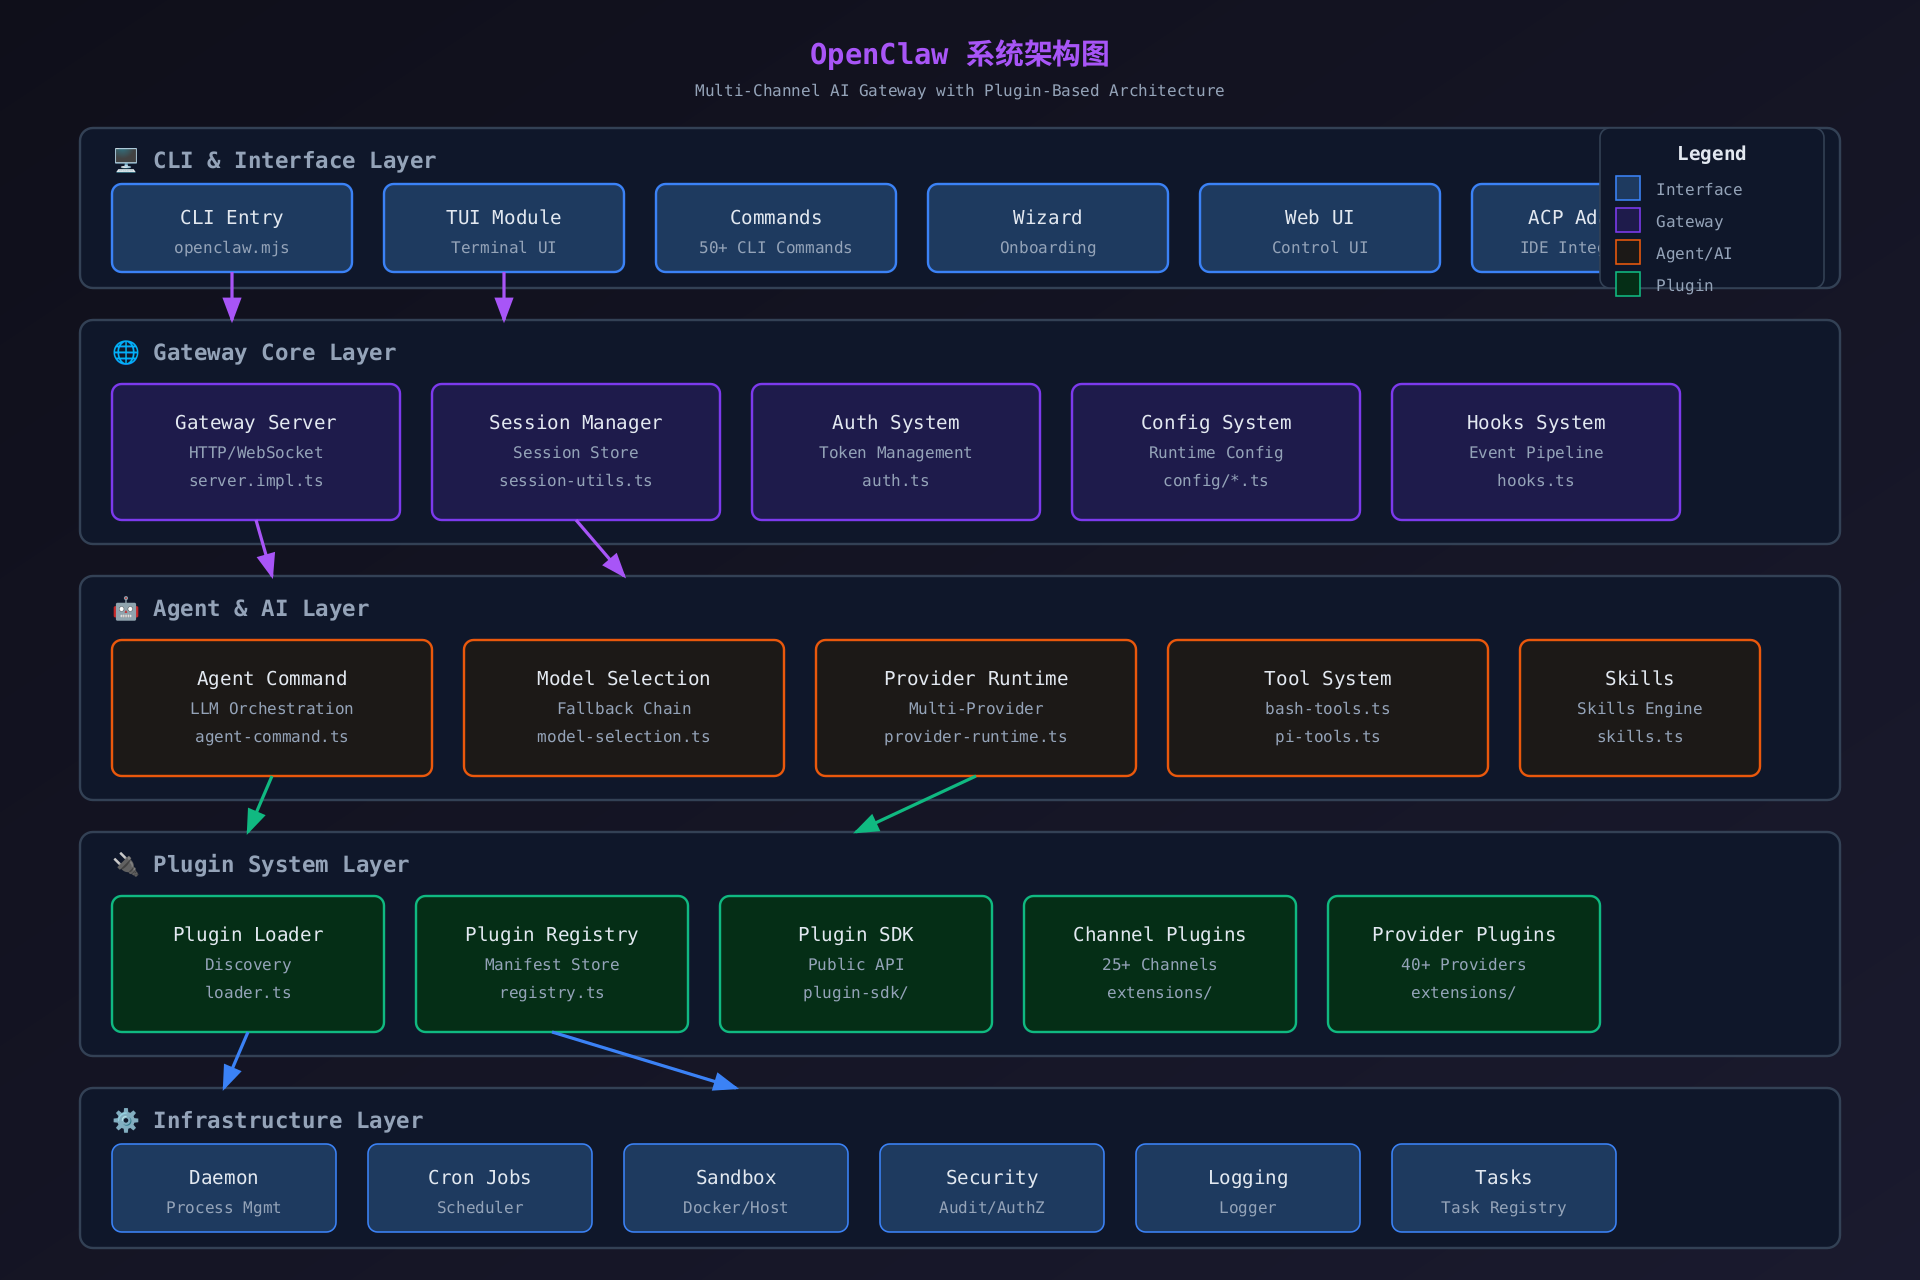Click the Session Manager box
The height and width of the screenshot is (1280, 1920).
click(x=576, y=452)
